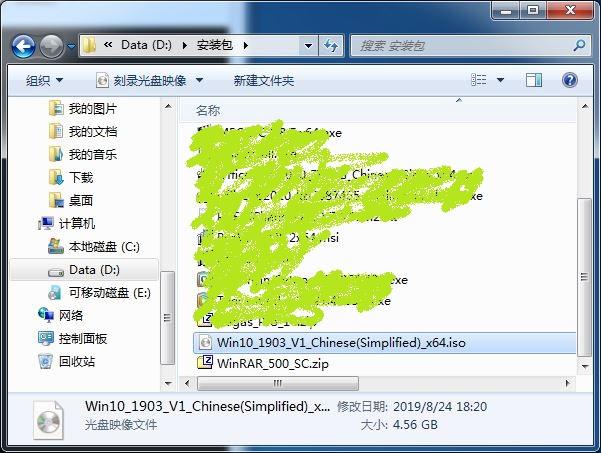Click the folder icon in address bar
The width and height of the screenshot is (601, 453).
point(89,46)
